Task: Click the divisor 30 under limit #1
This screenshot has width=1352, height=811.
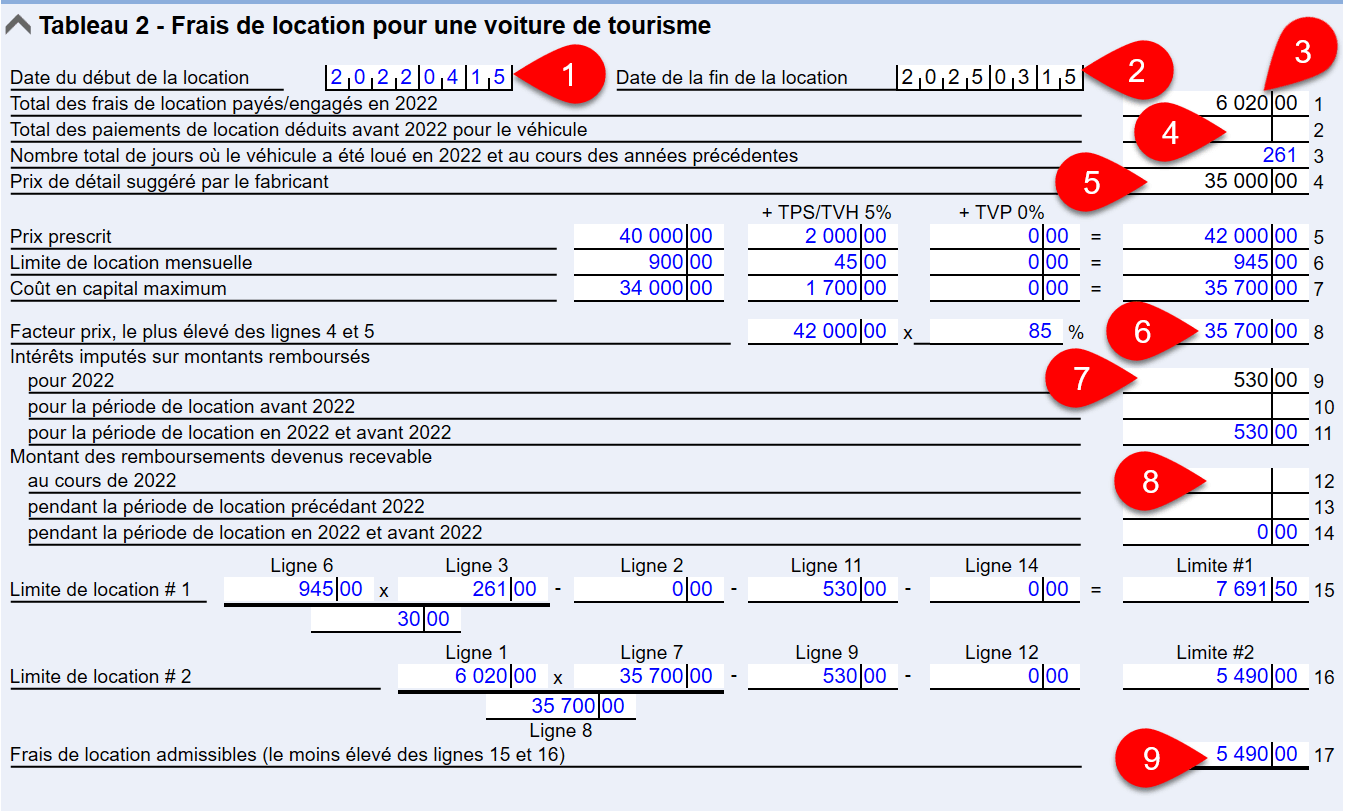Action: point(385,619)
